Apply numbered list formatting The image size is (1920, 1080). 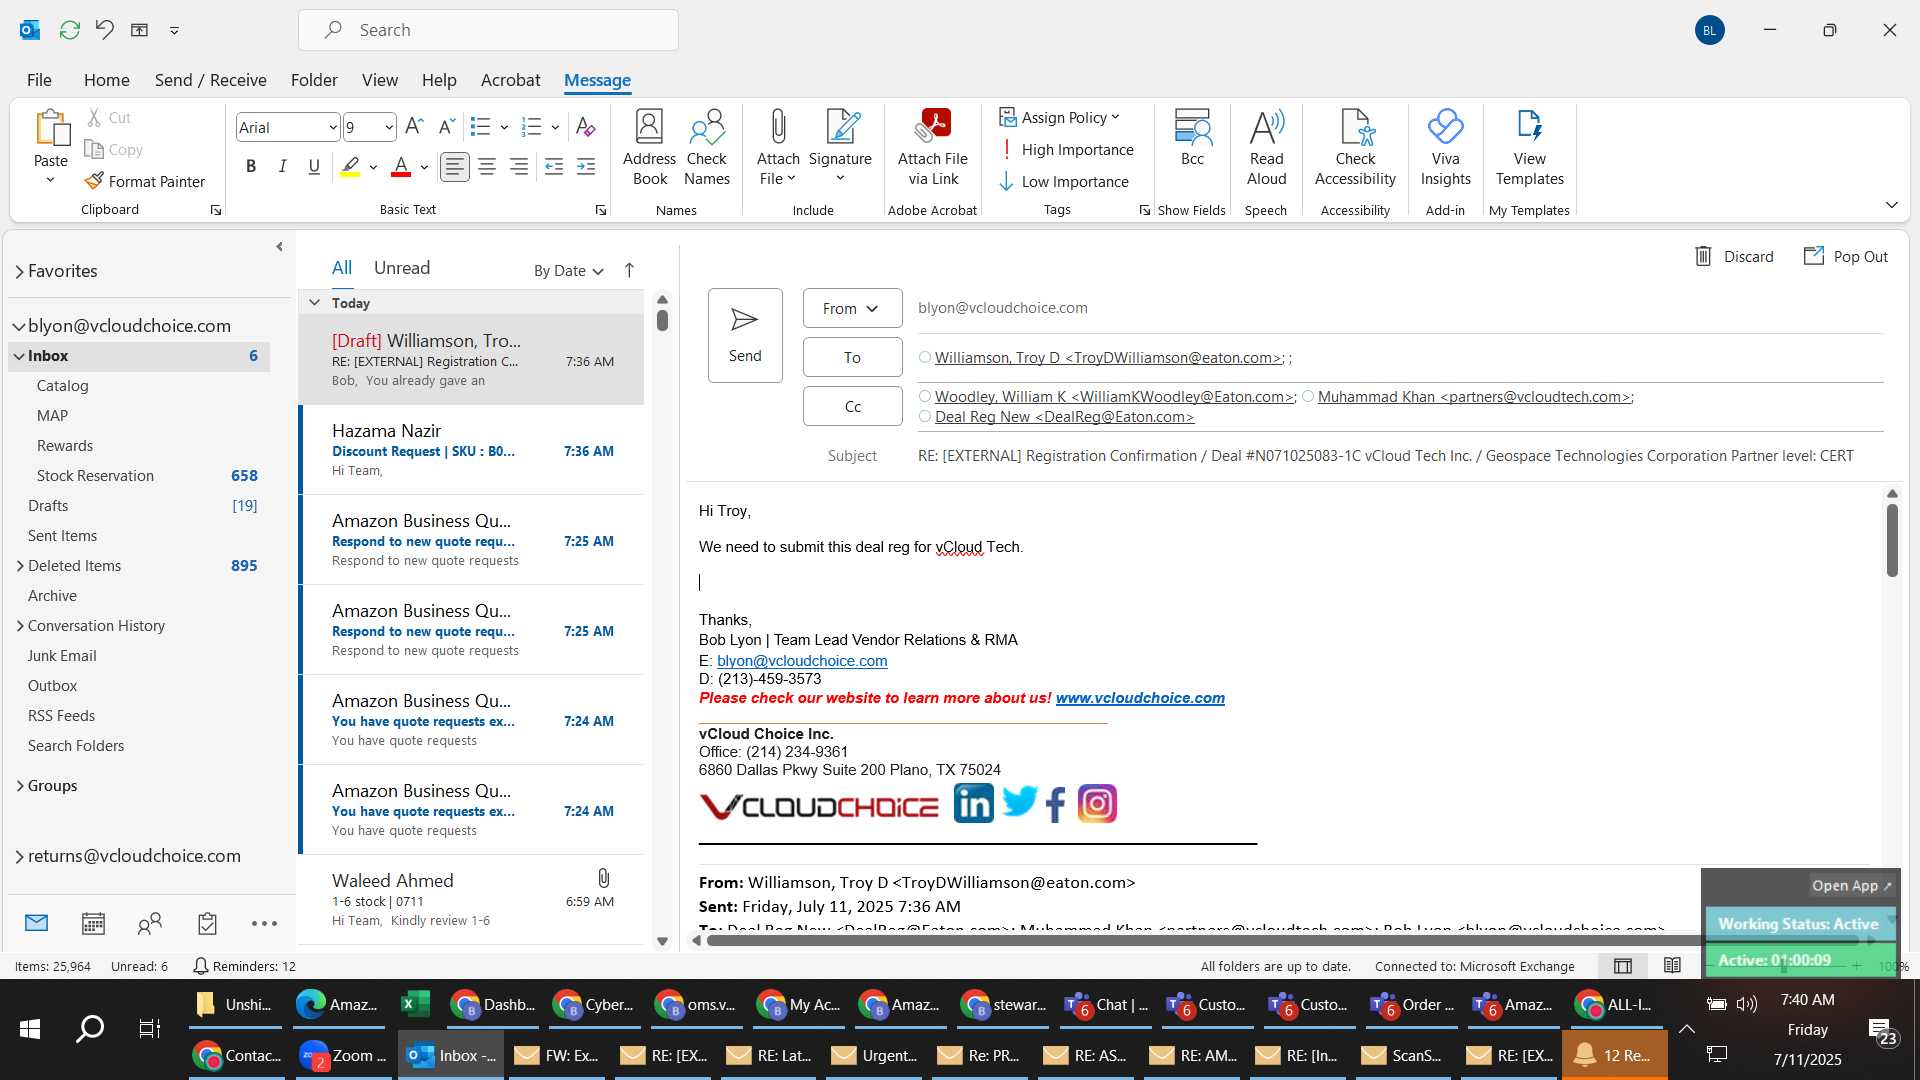coord(532,127)
